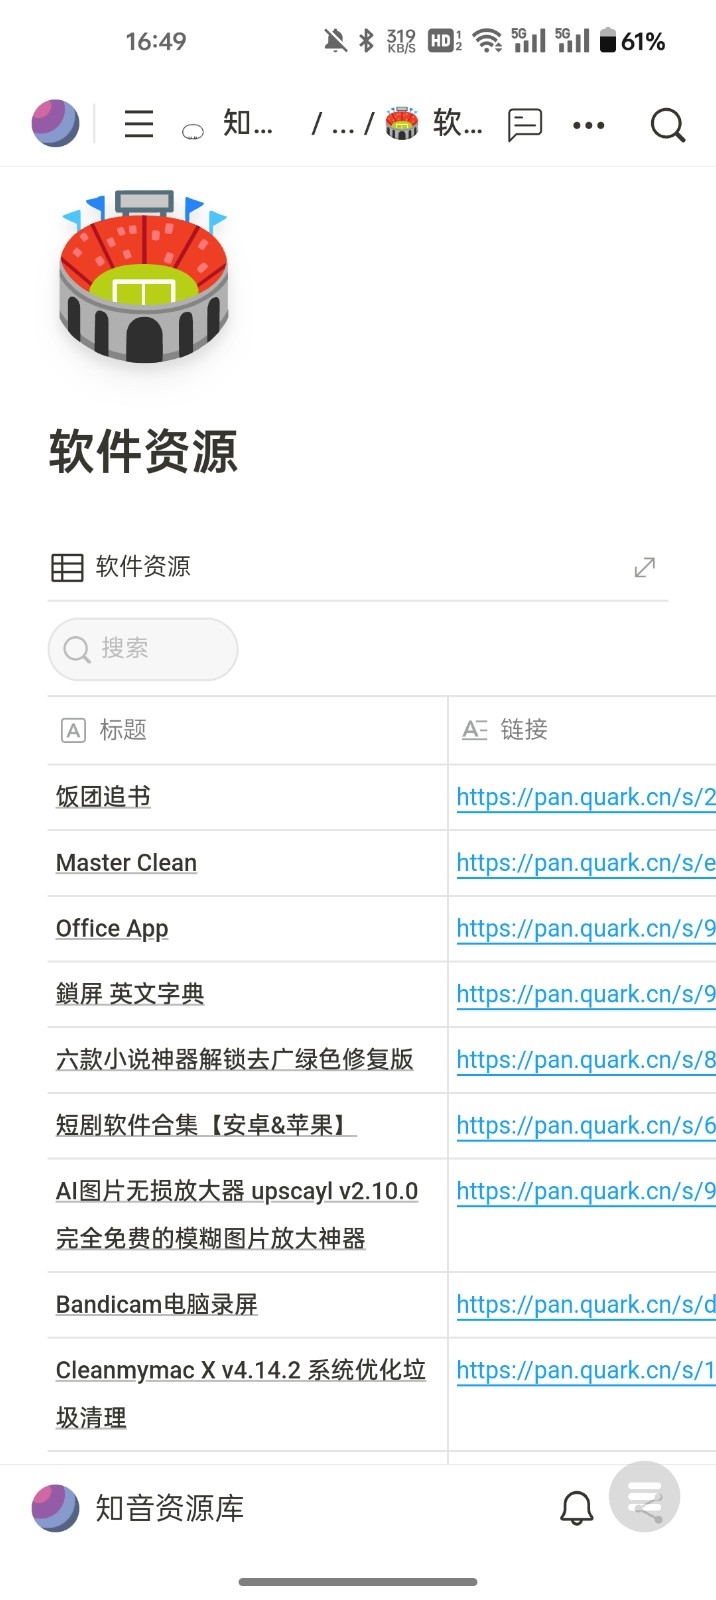Image resolution: width=716 pixels, height=1600 pixels.
Task: Open the Bandicam电脑录屏 entry
Action: coord(157,1305)
